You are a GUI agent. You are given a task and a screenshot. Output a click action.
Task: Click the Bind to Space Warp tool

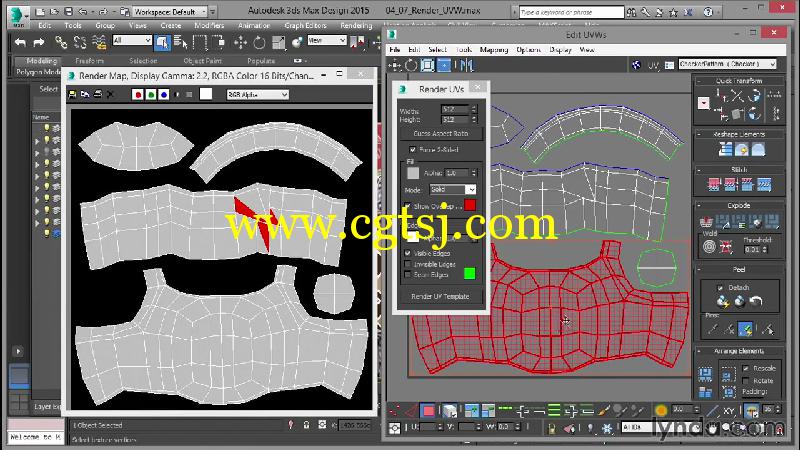tap(99, 42)
